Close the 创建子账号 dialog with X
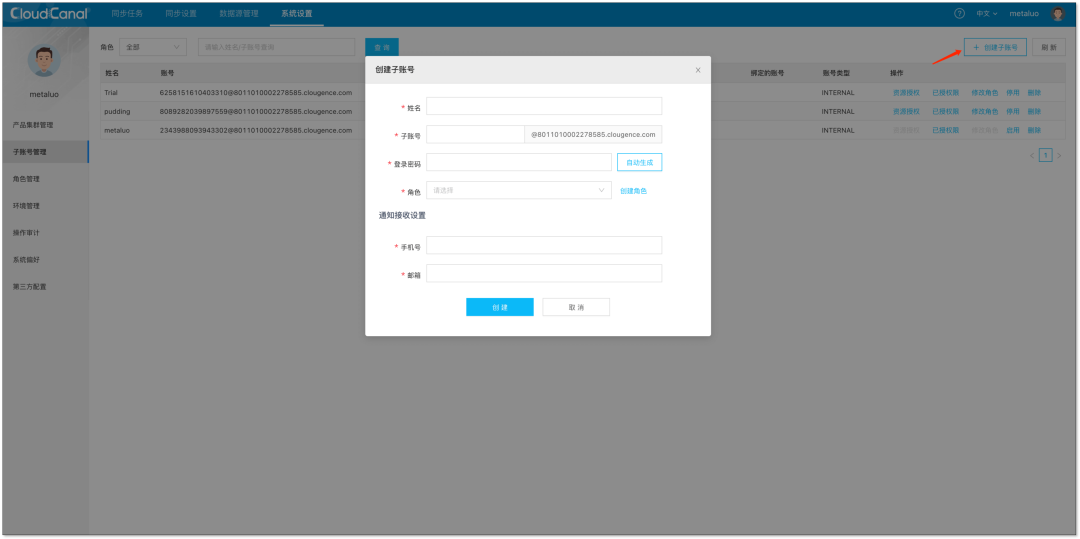Screen dimensions: 1080x539 (x=698, y=70)
